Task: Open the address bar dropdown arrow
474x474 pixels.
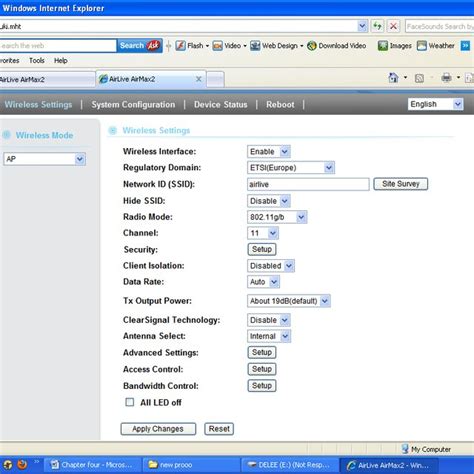Action: pyautogui.click(x=362, y=26)
